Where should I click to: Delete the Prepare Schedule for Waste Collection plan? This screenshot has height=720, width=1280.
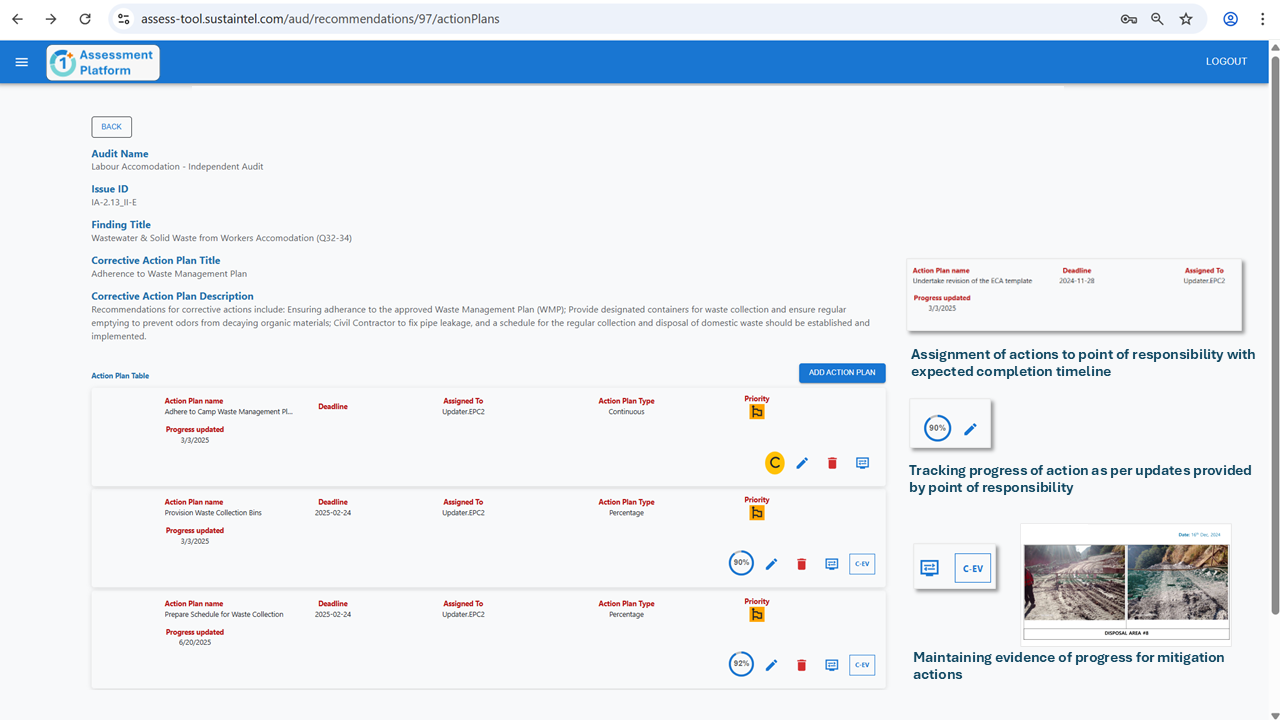coord(801,665)
